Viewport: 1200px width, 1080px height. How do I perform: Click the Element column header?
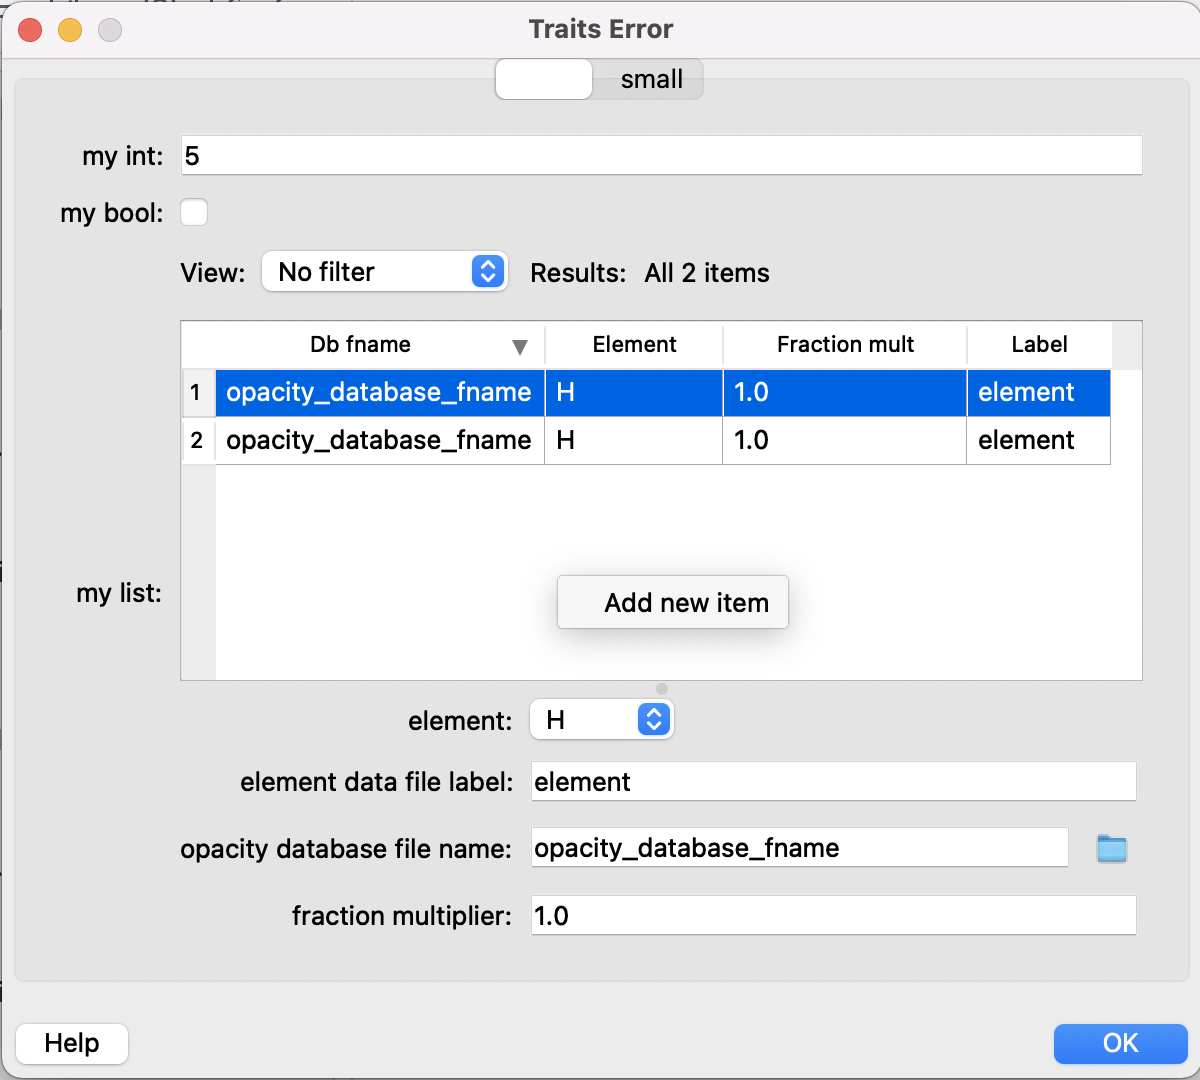coord(633,345)
